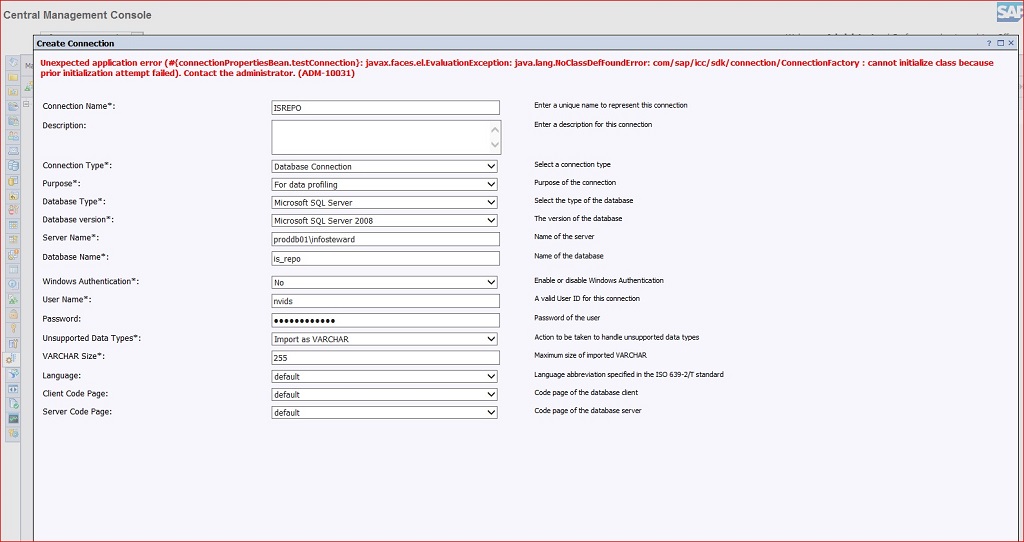Open the Database Type dropdown

[384, 203]
